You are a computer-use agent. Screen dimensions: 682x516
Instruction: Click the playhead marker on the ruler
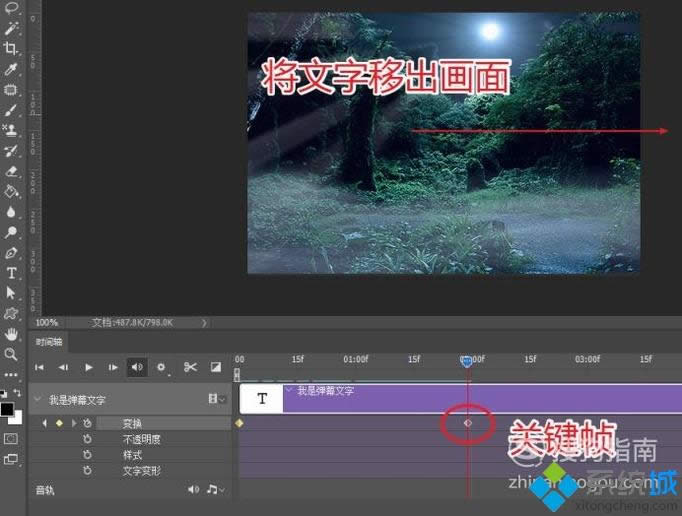coord(466,361)
